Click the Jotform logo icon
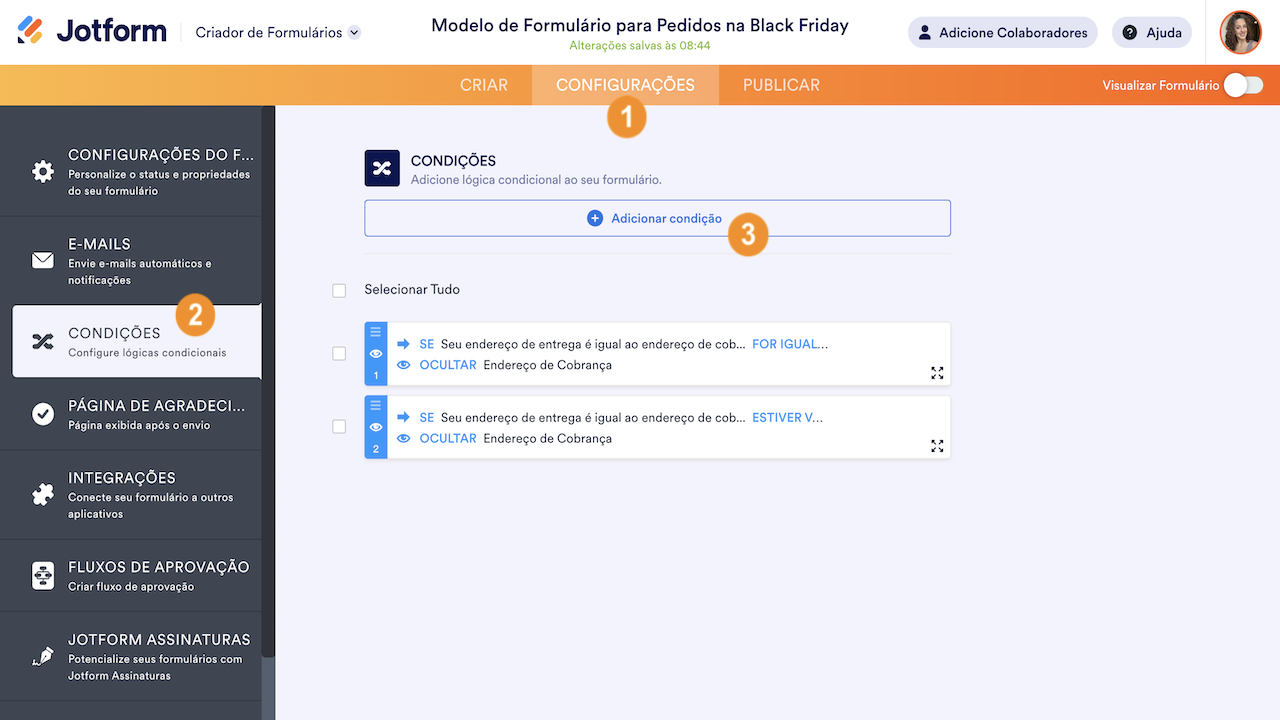1280x720 pixels. point(31,31)
